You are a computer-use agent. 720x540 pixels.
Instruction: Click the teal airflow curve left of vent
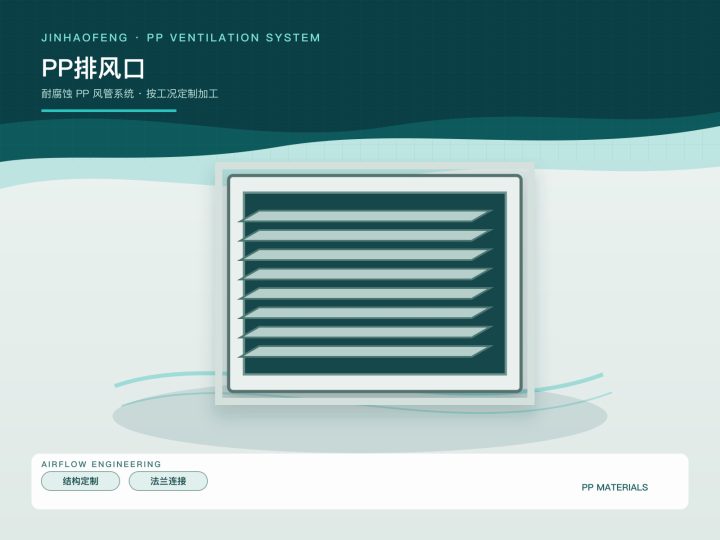coord(164,377)
